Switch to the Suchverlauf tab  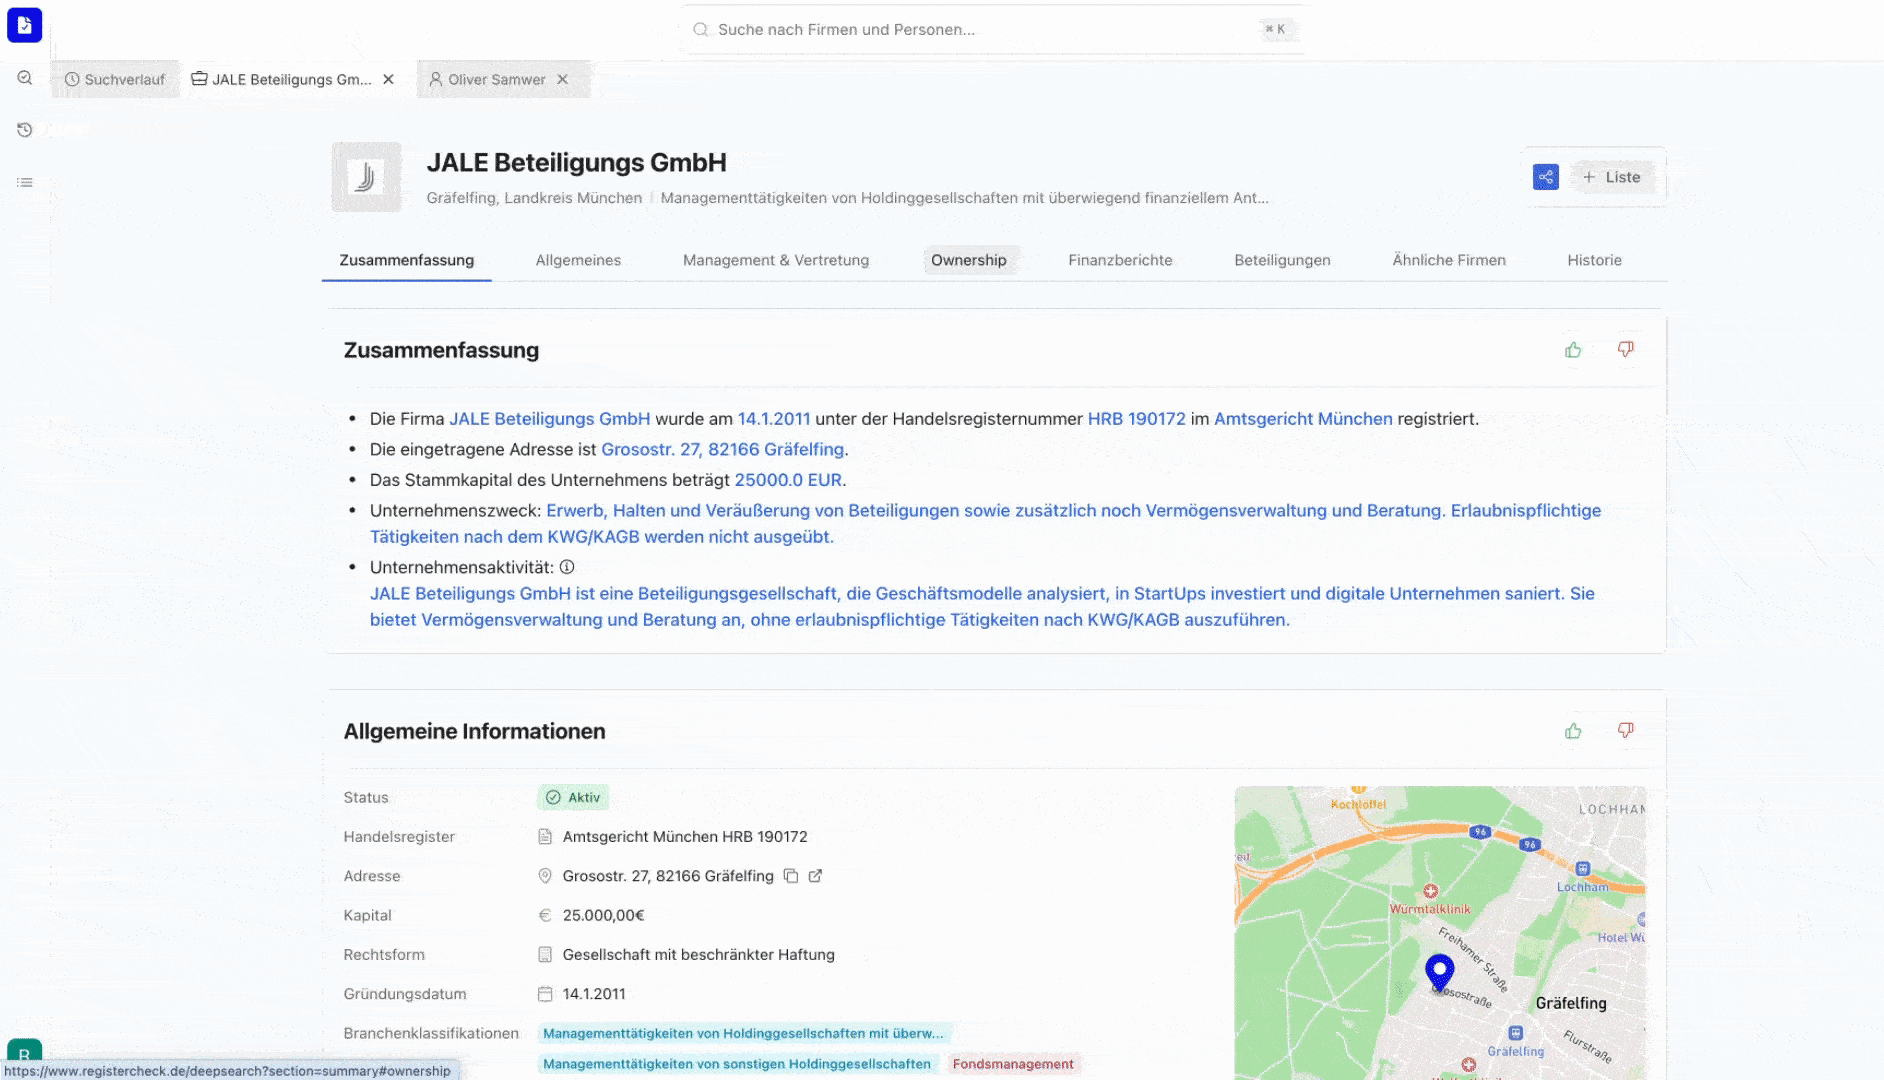tap(115, 79)
